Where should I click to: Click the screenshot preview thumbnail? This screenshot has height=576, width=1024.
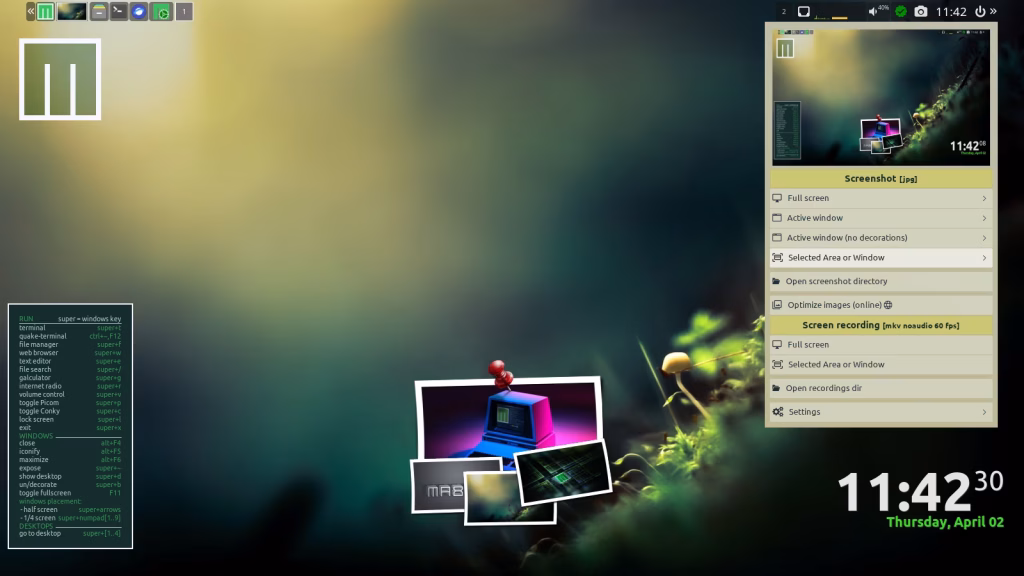[880, 97]
